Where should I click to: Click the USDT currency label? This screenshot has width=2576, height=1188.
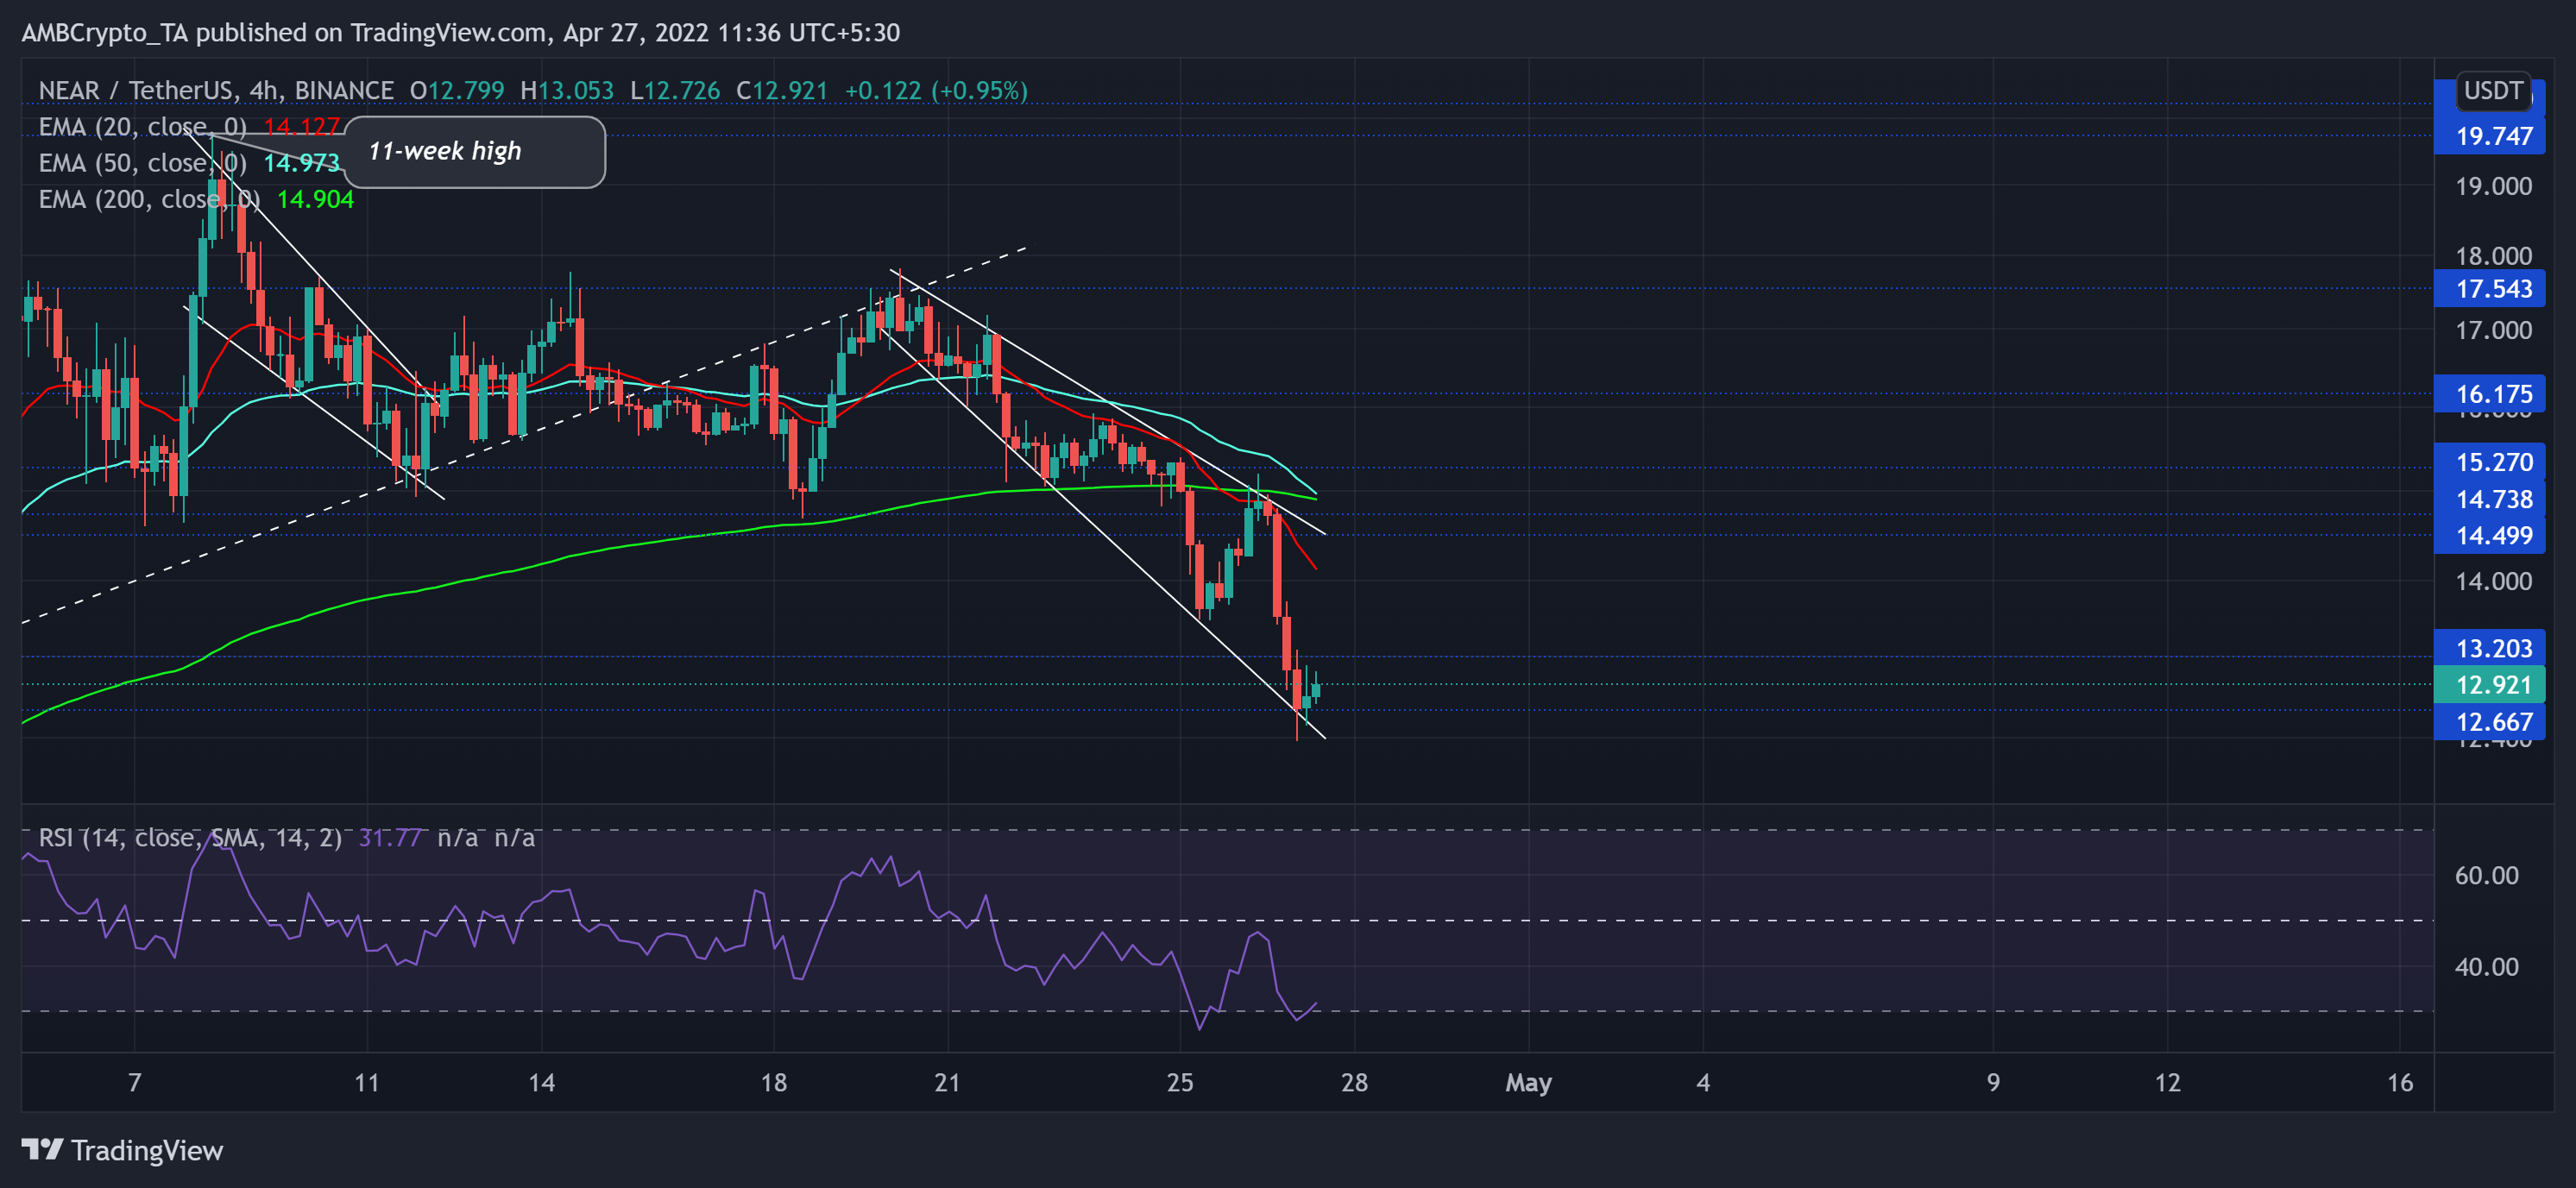coord(2492,91)
